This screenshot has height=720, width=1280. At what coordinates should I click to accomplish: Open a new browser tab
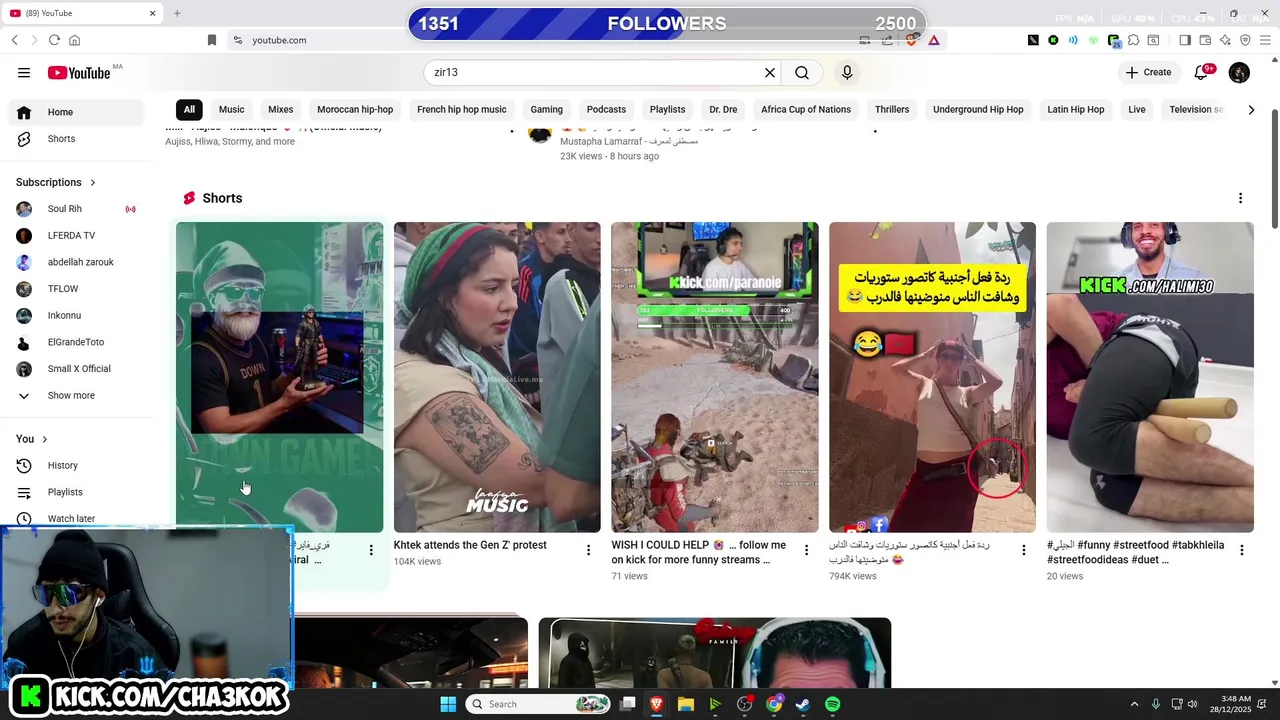pos(177,13)
